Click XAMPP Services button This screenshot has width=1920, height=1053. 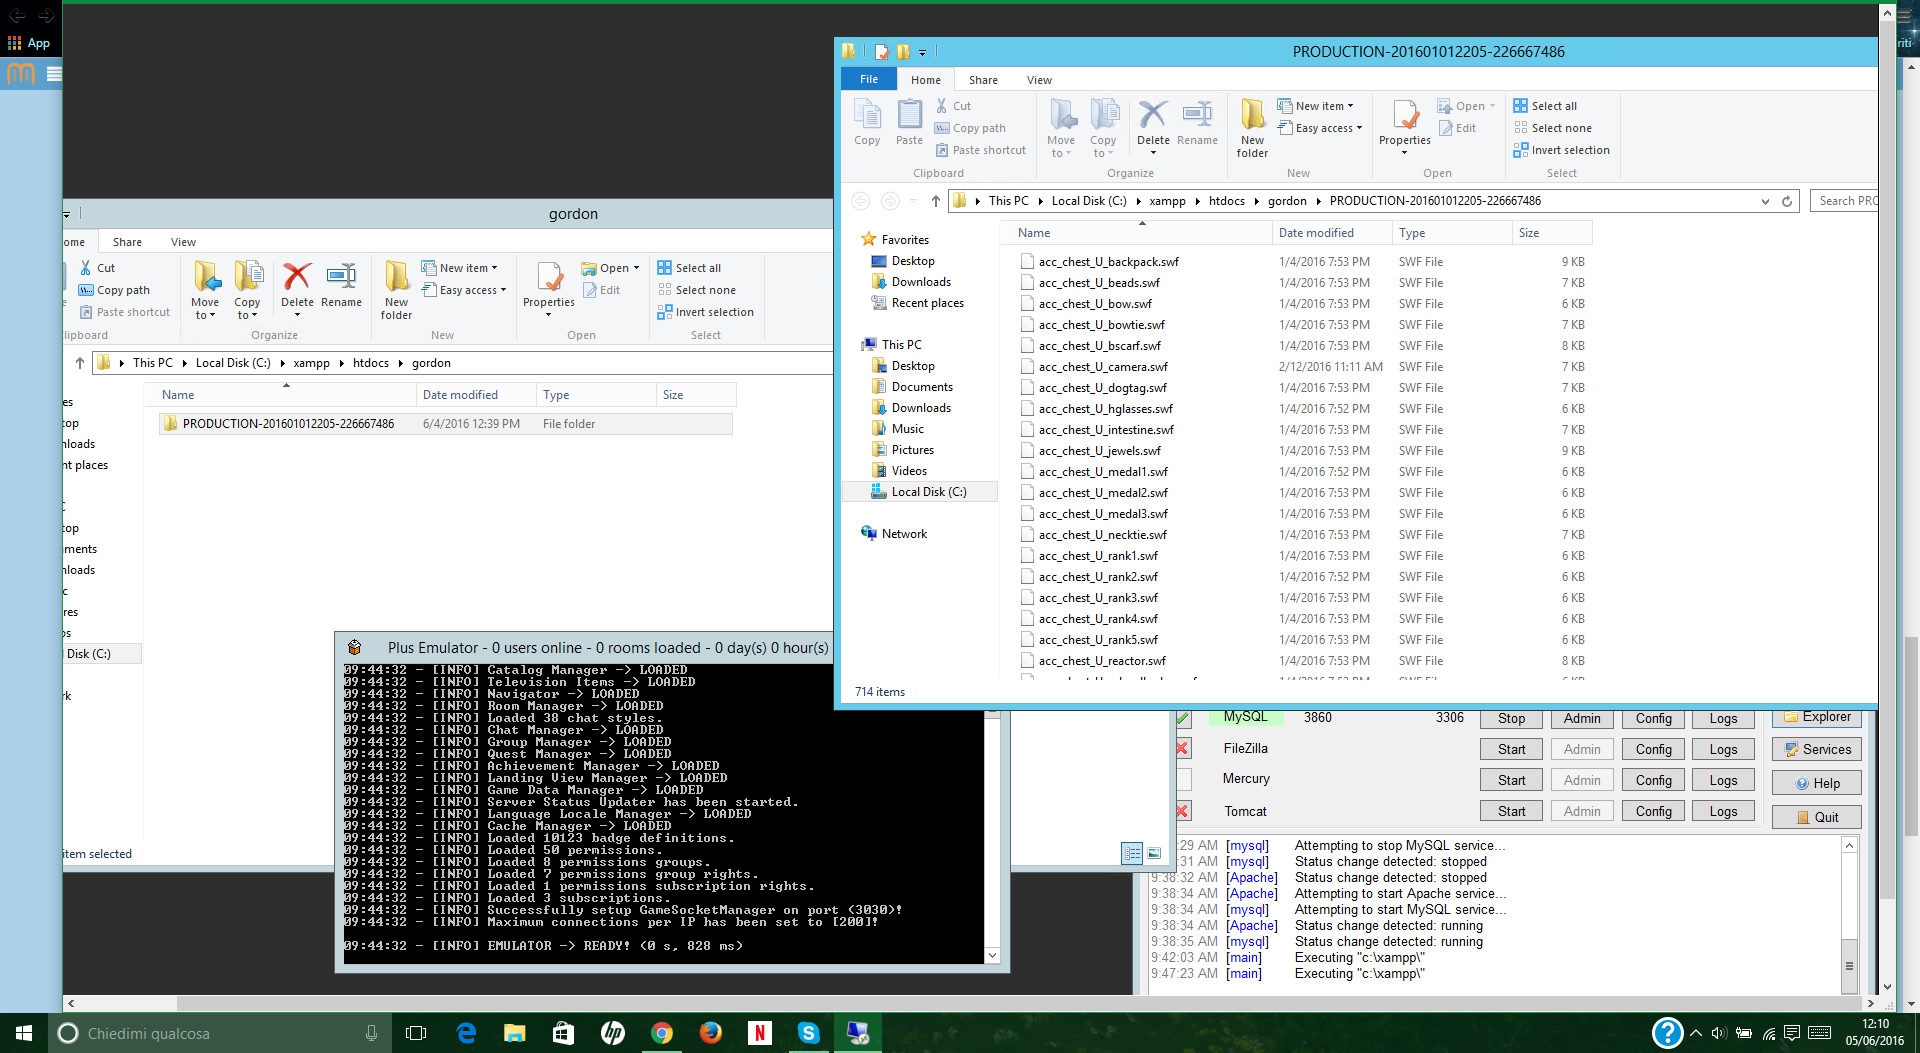click(1816, 749)
